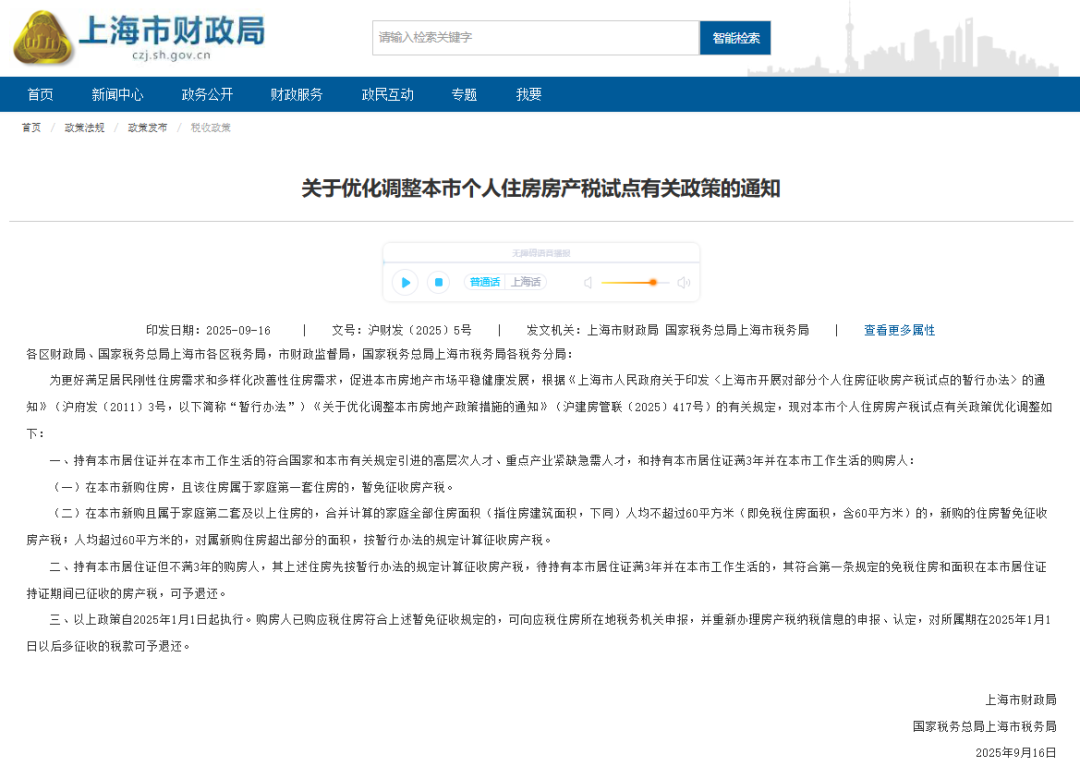Screen dimensions: 1080x767
Task: Adjust the audio volume slider
Action: pos(634,282)
